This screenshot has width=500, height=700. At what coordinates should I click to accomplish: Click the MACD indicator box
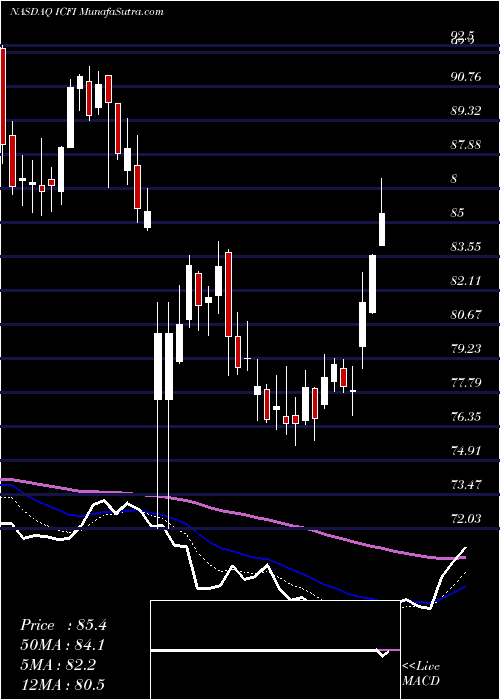275,650
